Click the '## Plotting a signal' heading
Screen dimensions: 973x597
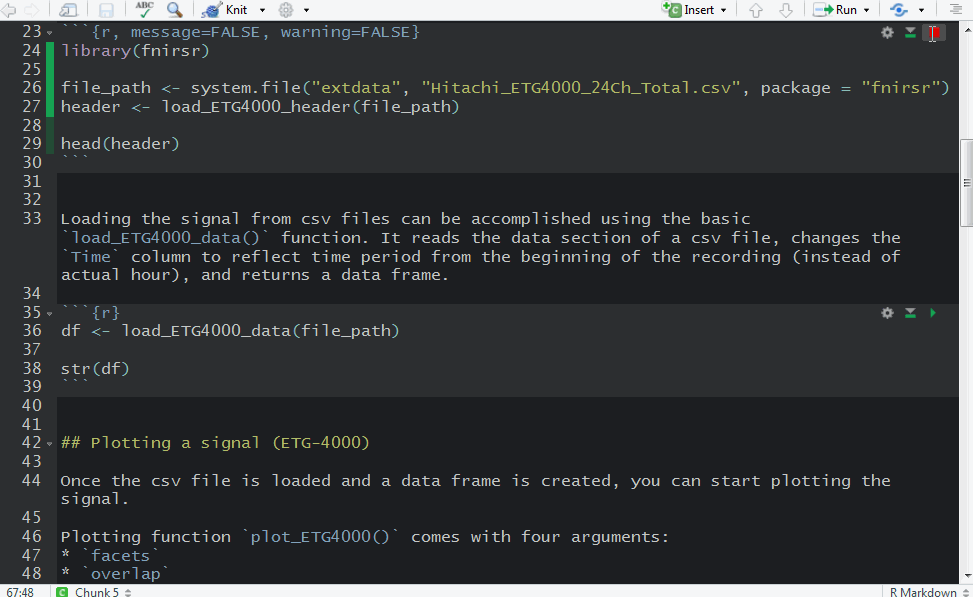215,443
